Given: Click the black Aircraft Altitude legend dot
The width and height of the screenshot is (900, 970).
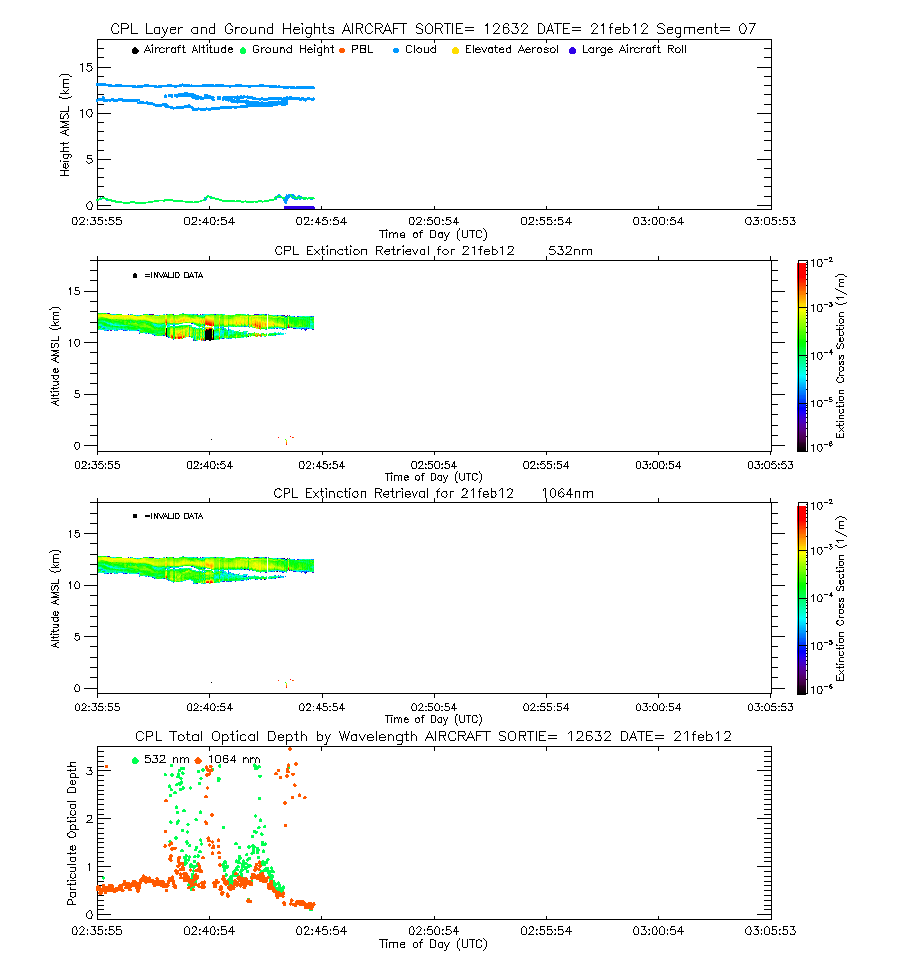Looking at the screenshot, I should (x=135, y=51).
